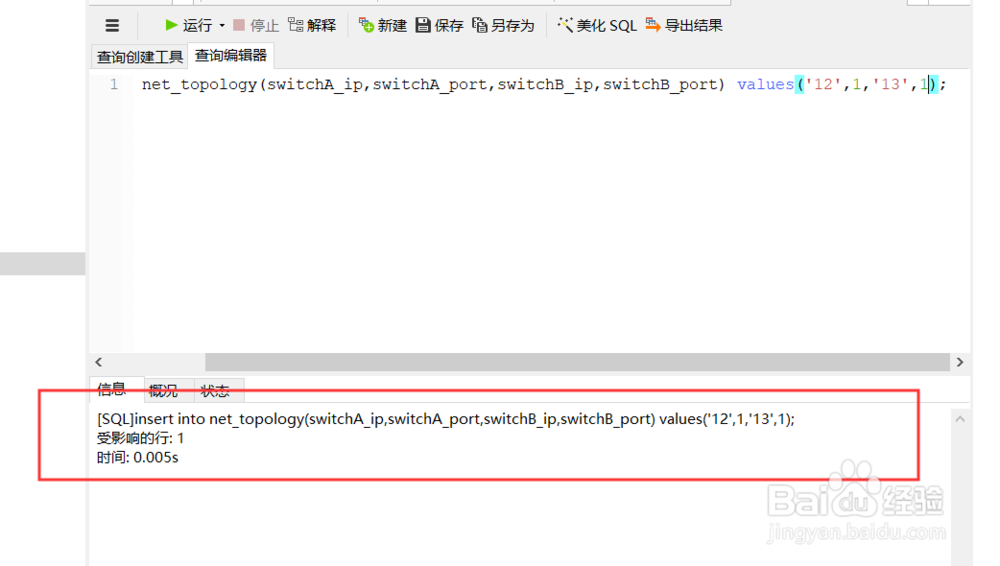The image size is (1000, 566).
Task: Click the horizontal scrollbar right arrow
Action: tap(960, 362)
